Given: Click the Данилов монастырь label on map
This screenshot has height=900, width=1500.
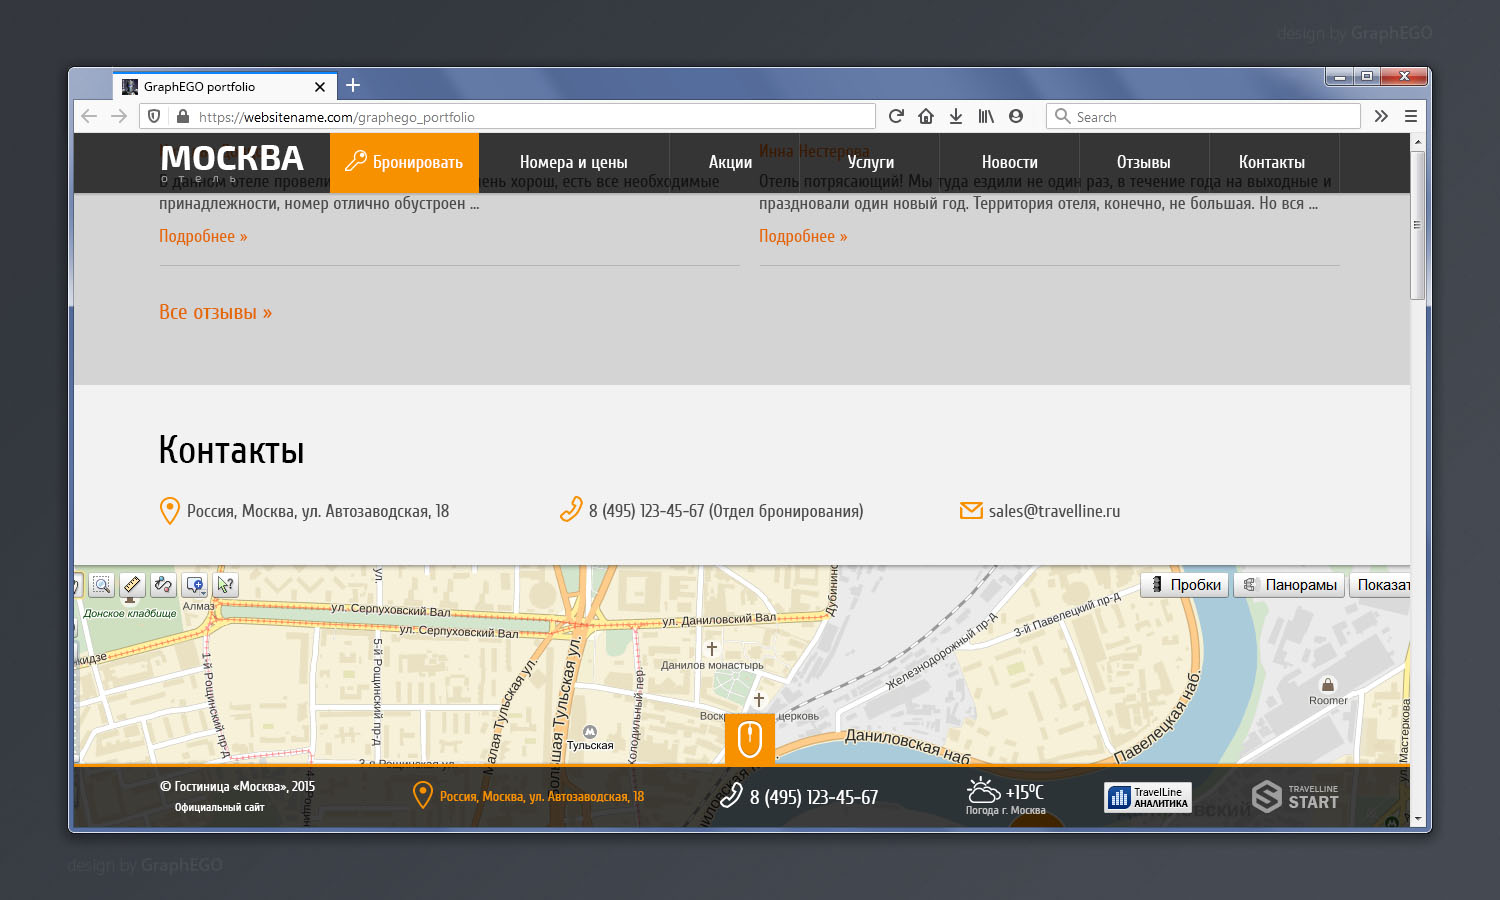Looking at the screenshot, I should point(712,665).
